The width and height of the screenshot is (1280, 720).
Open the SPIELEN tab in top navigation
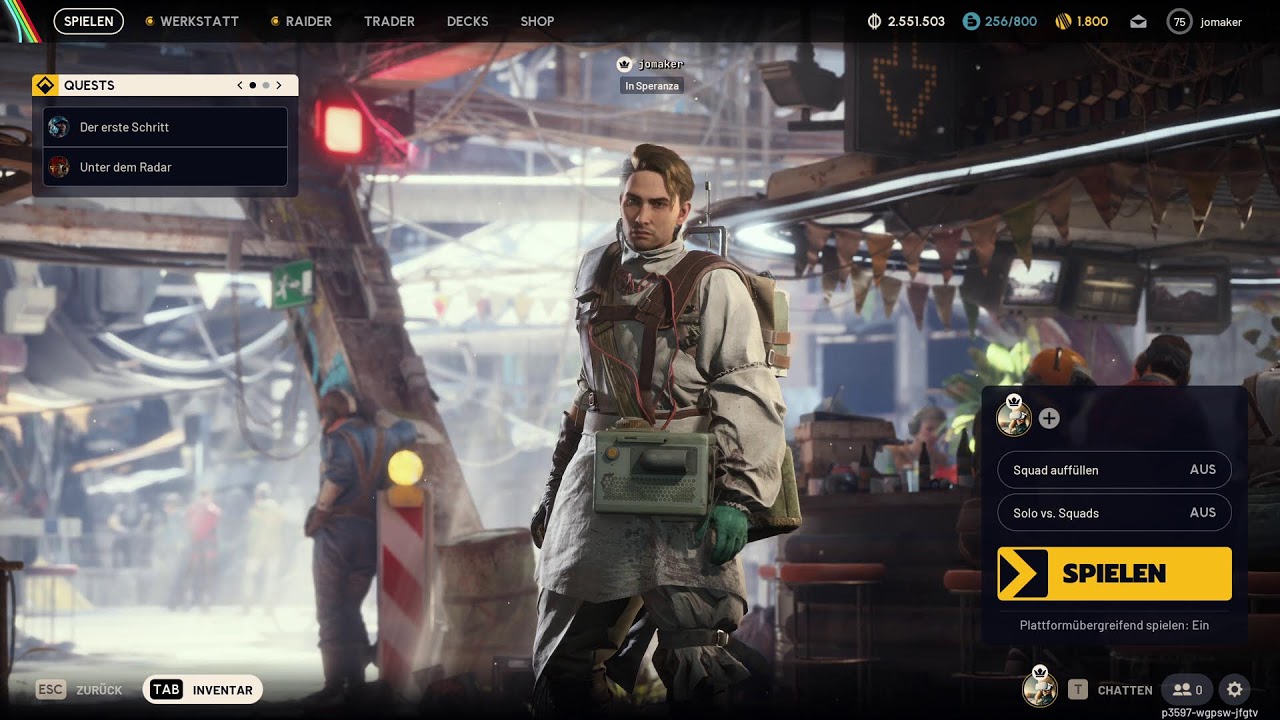[x=89, y=21]
